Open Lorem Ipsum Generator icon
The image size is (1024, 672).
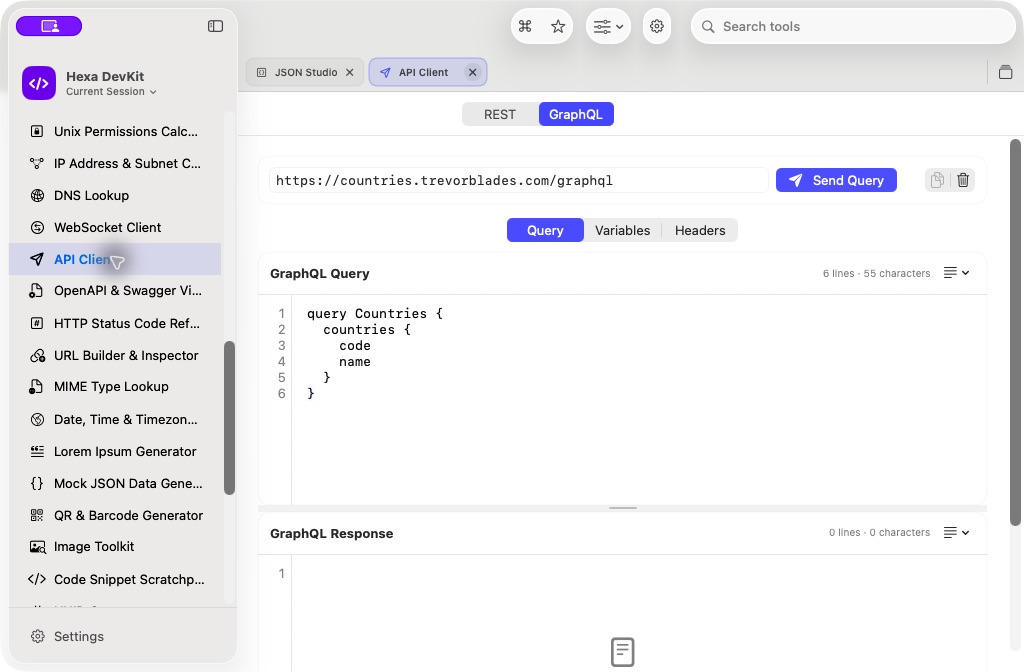(37, 451)
